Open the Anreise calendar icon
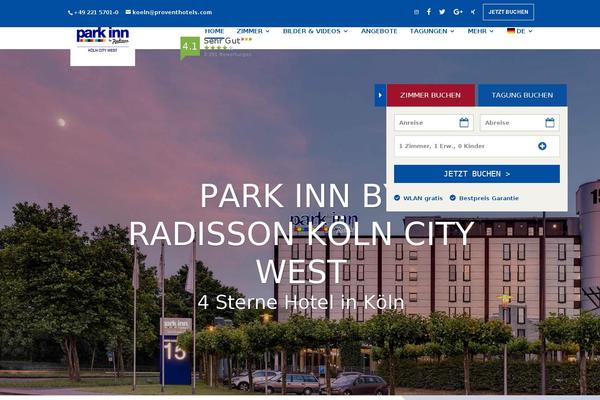The width and height of the screenshot is (600, 400). (x=464, y=122)
